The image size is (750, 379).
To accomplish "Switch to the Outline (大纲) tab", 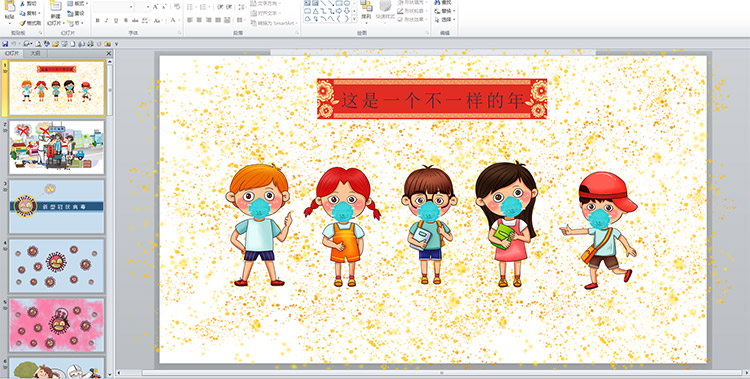I will (35, 54).
